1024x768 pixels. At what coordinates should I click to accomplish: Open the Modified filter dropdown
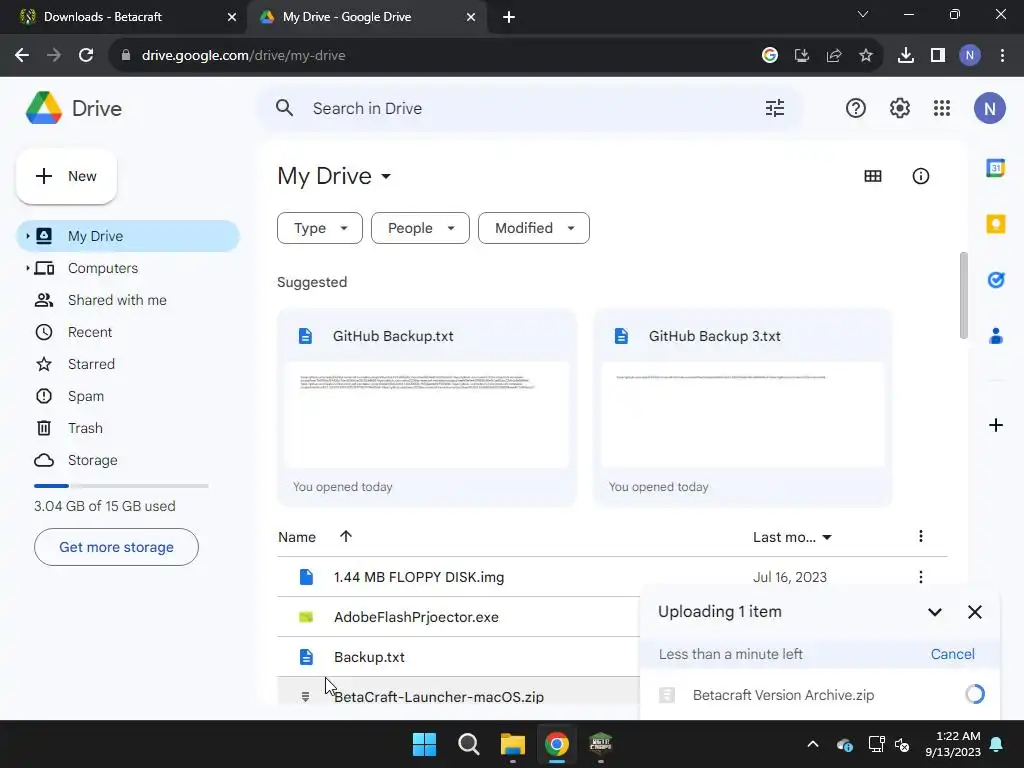coord(534,228)
